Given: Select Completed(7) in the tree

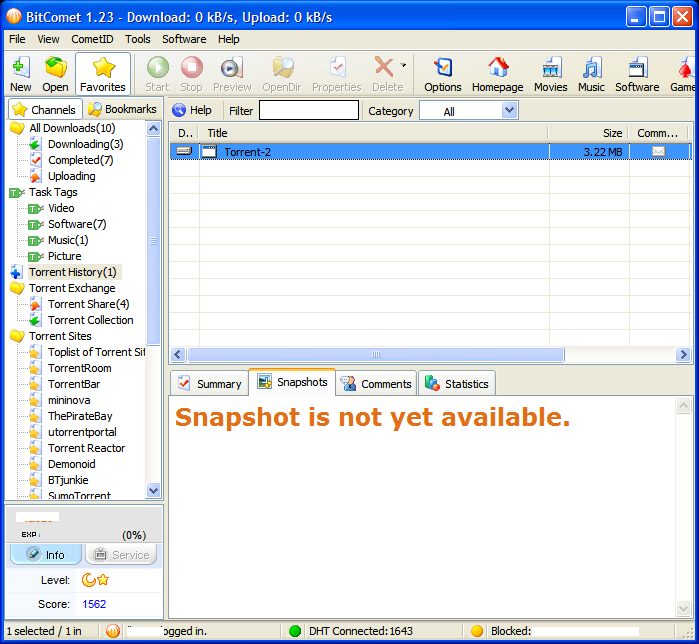Looking at the screenshot, I should pos(81,160).
